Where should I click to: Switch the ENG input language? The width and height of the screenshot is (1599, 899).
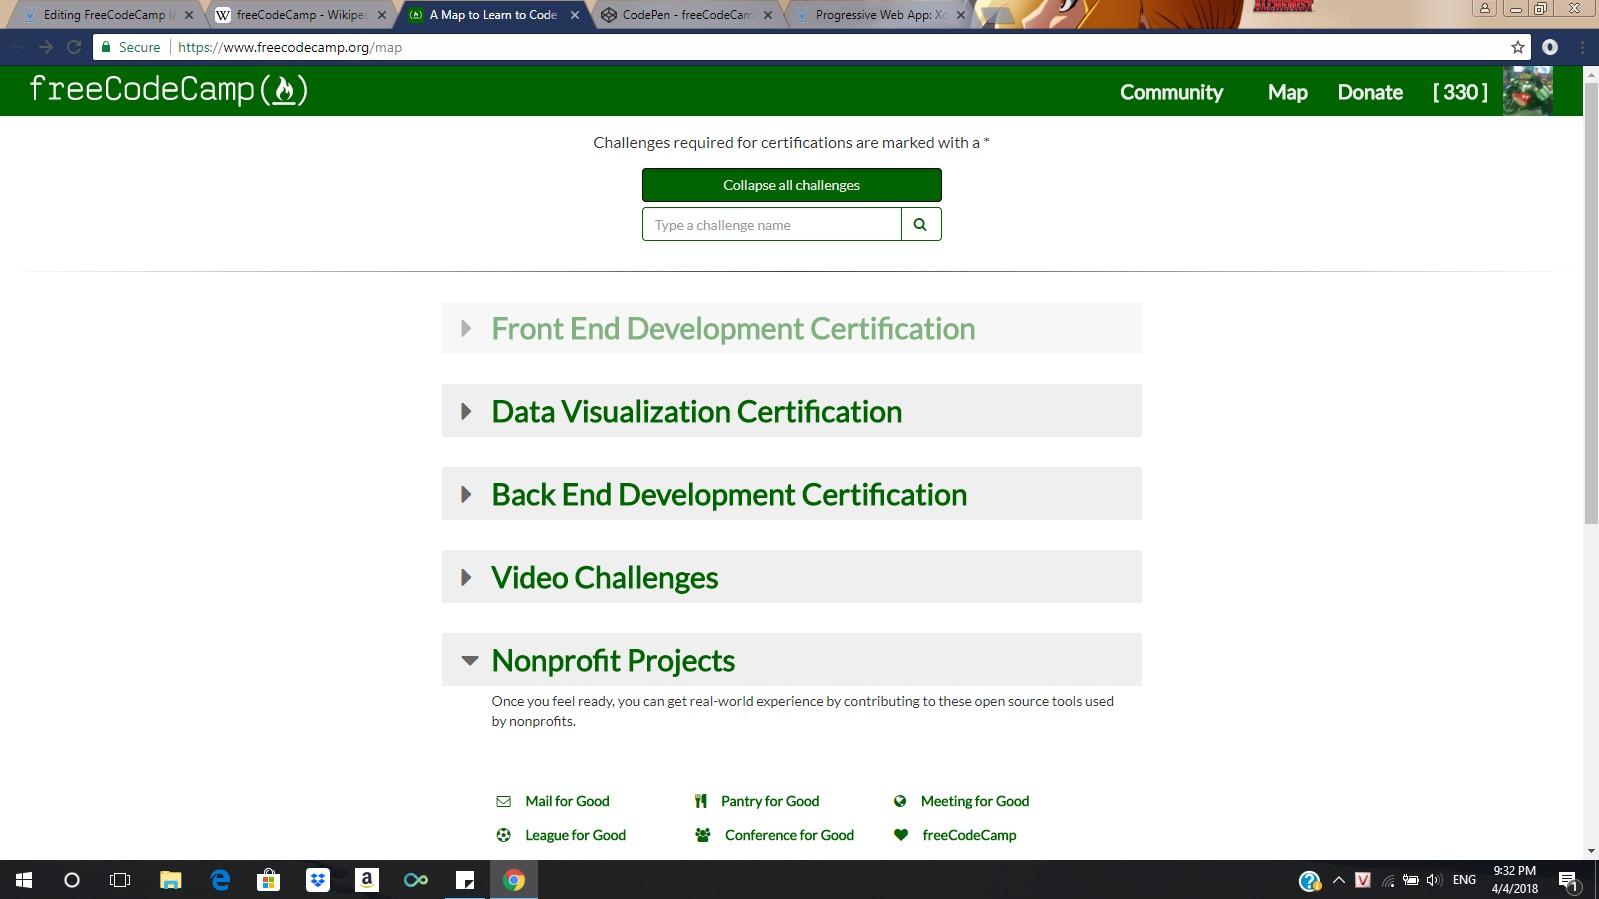(1464, 880)
